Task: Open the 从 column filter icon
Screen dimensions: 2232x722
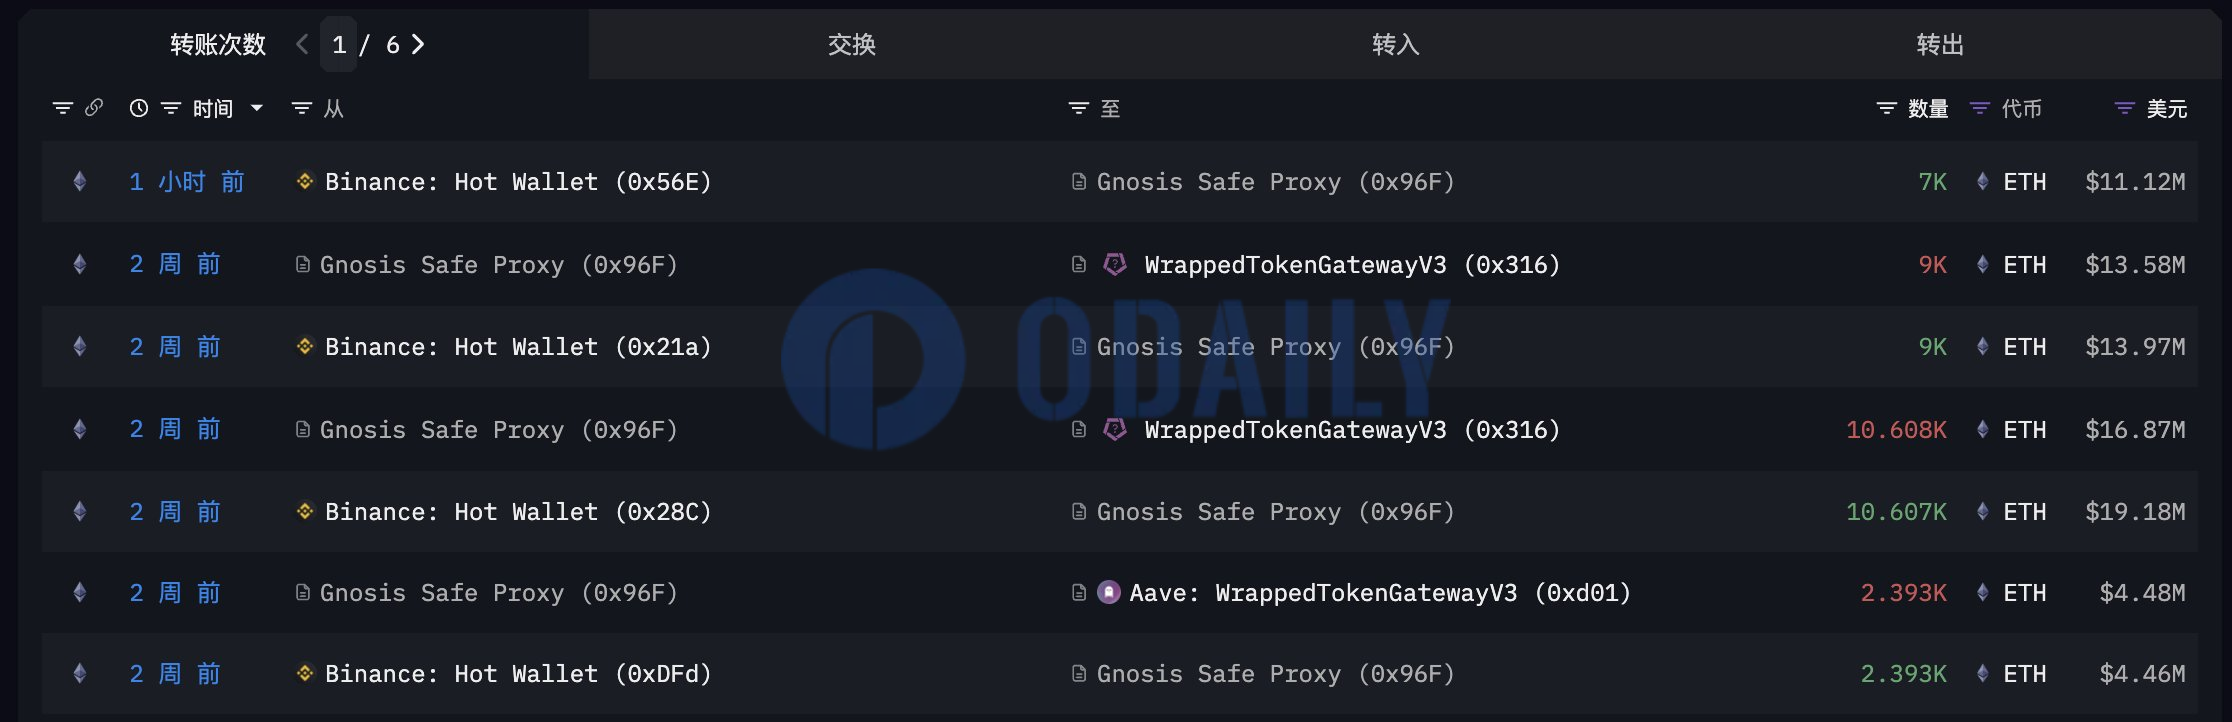Action: pos(301,108)
